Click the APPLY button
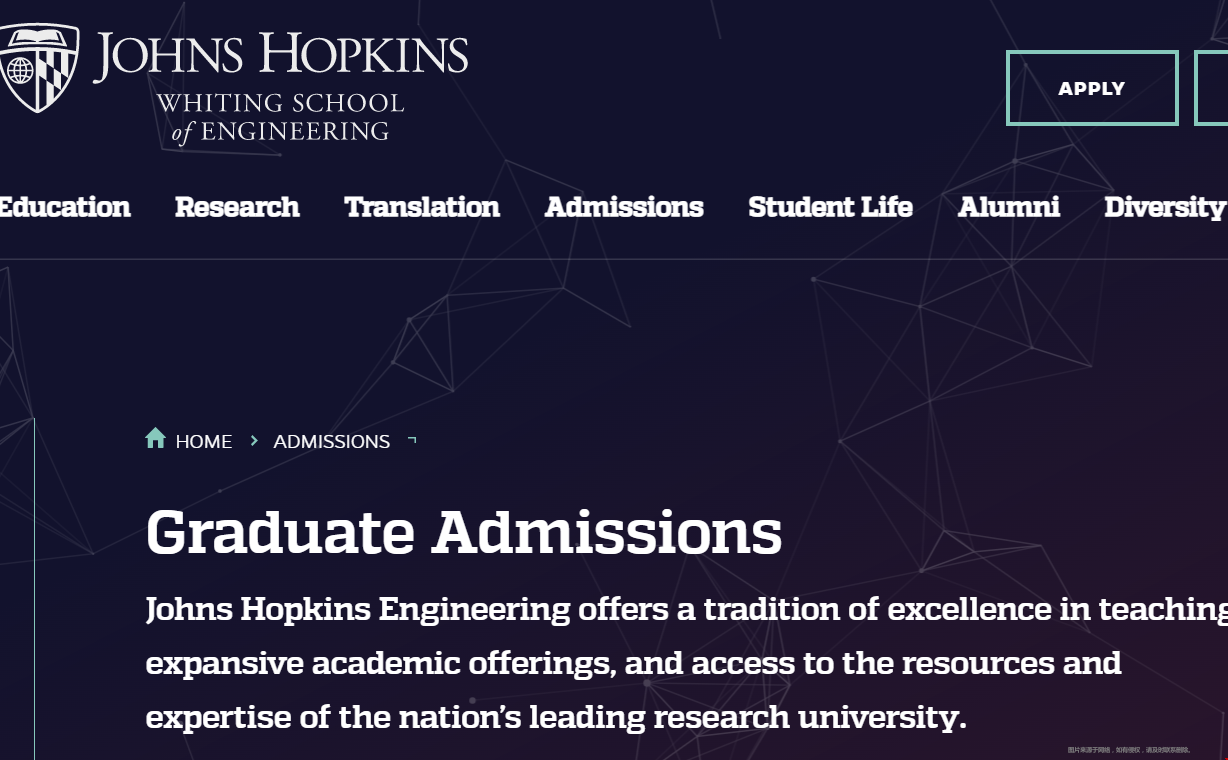This screenshot has width=1228, height=760. point(1091,88)
